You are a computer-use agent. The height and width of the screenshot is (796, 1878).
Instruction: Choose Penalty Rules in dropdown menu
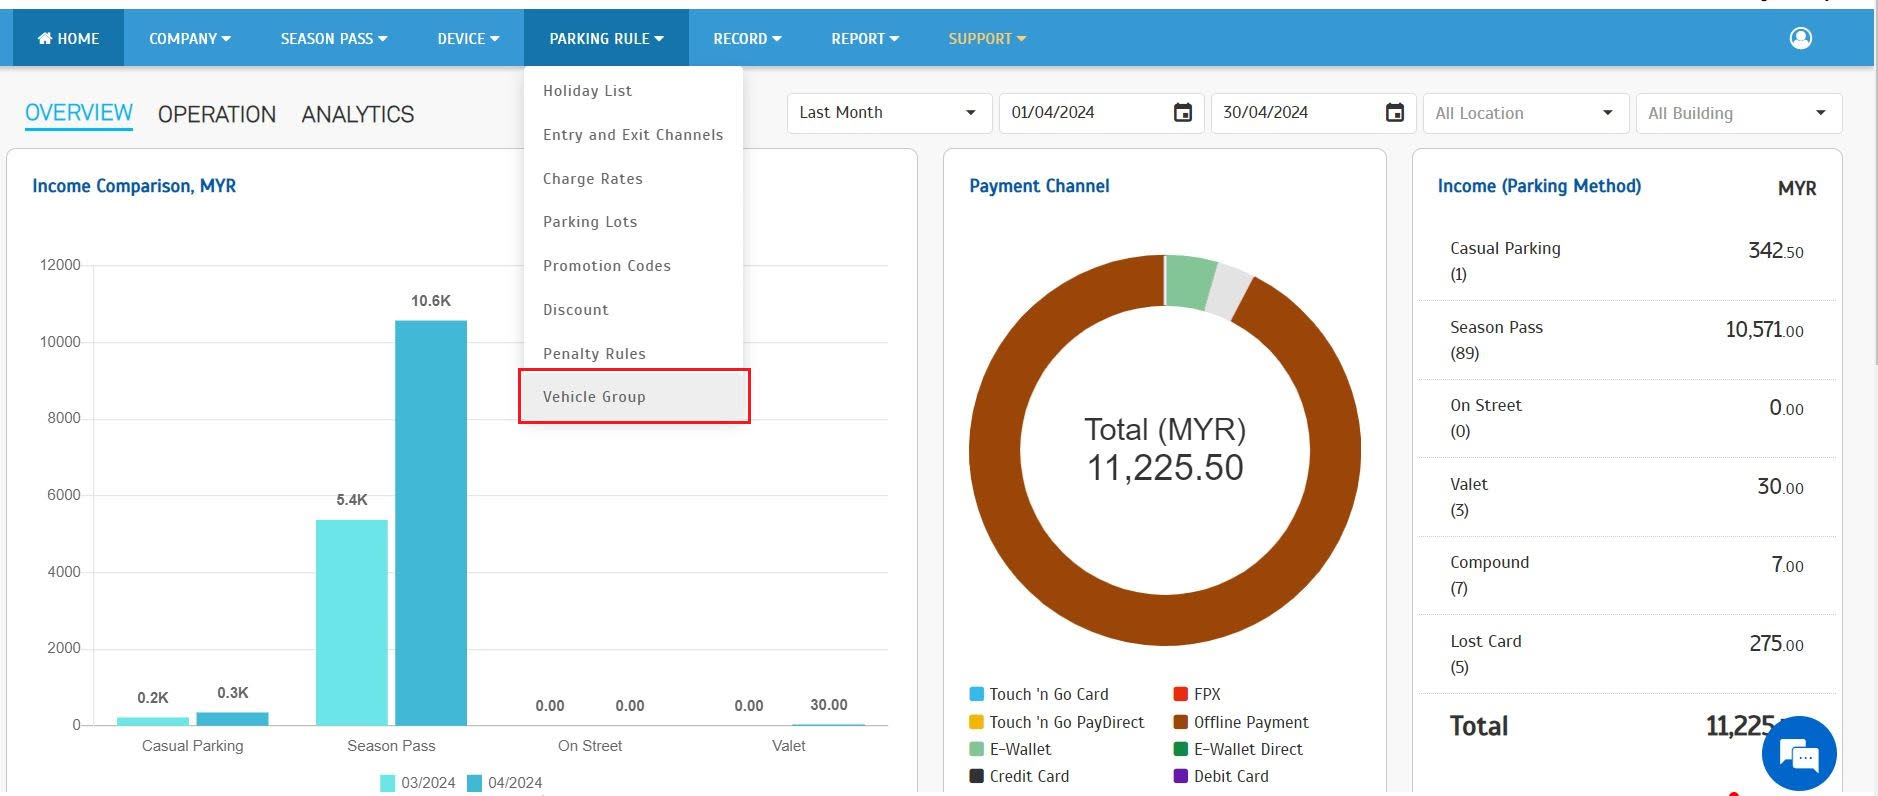point(594,354)
